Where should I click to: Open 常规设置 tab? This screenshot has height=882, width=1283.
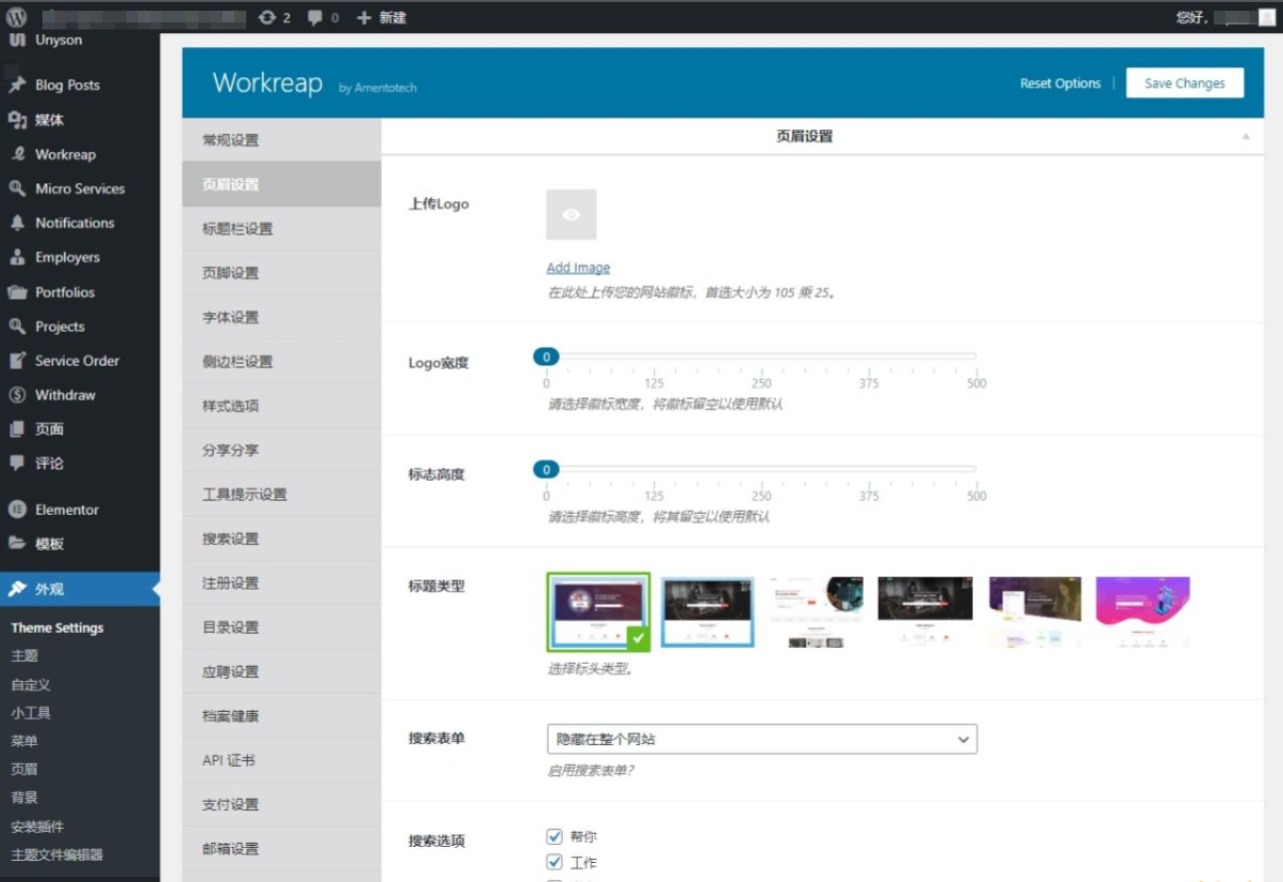click(281, 140)
